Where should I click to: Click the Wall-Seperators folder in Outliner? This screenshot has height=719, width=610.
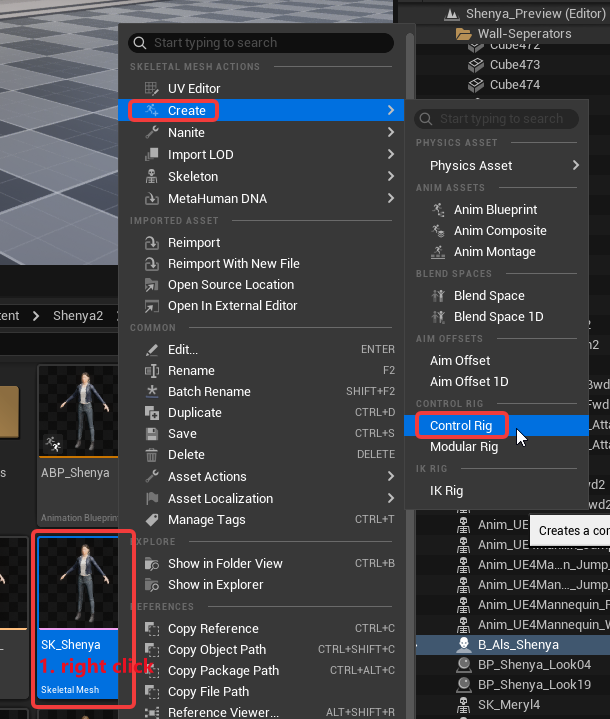(x=524, y=34)
